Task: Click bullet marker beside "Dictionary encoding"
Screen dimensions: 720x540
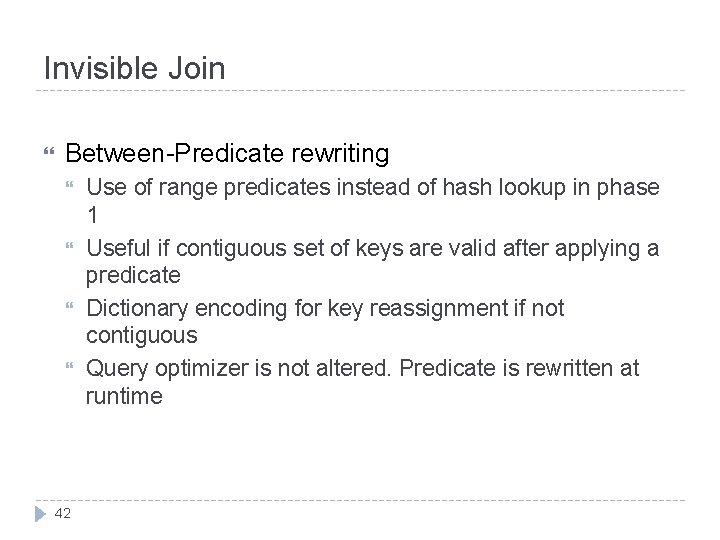Action: (69, 308)
